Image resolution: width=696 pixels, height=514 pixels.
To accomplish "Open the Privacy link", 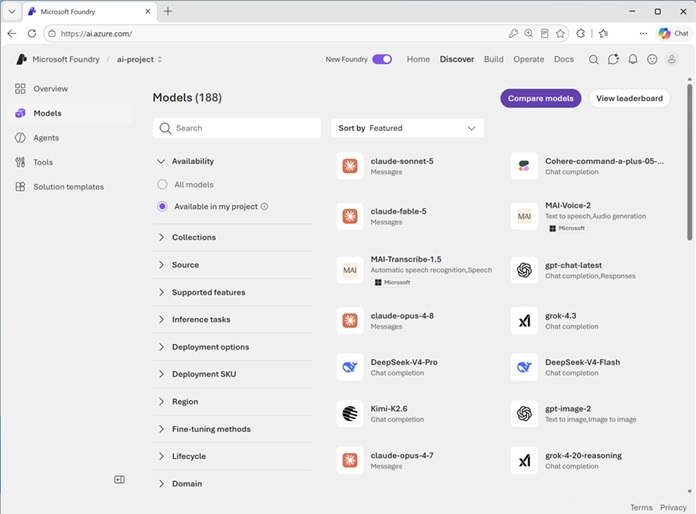I will [x=673, y=507].
